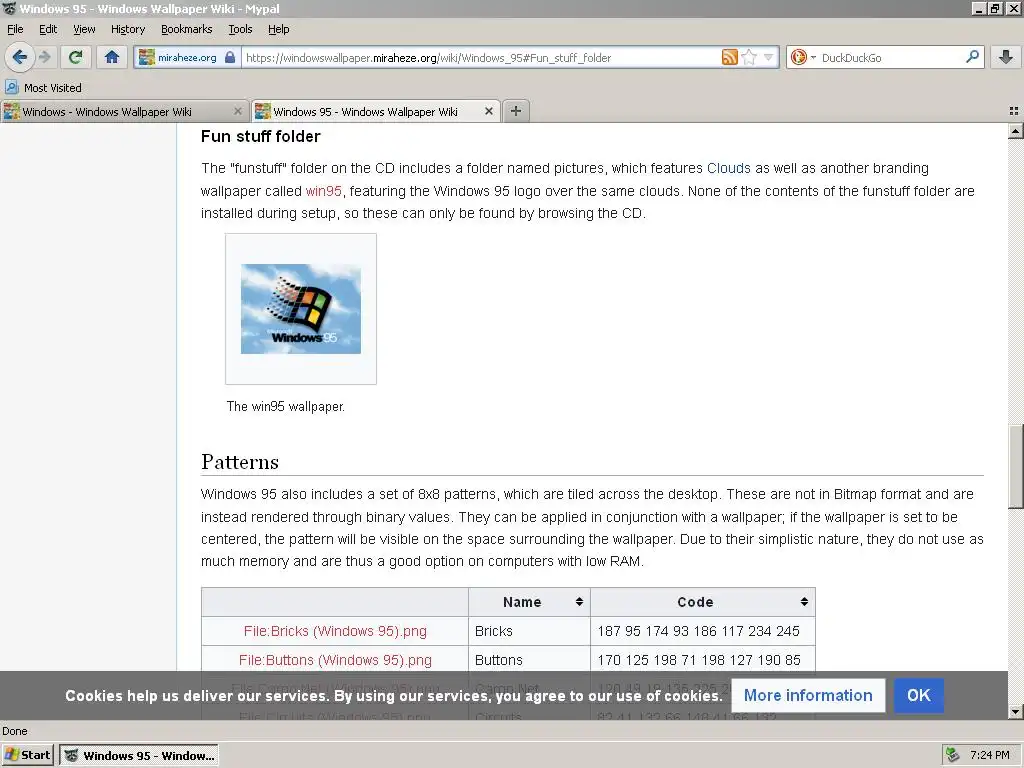Click the system tray network icon
The image size is (1024, 768).
point(953,756)
